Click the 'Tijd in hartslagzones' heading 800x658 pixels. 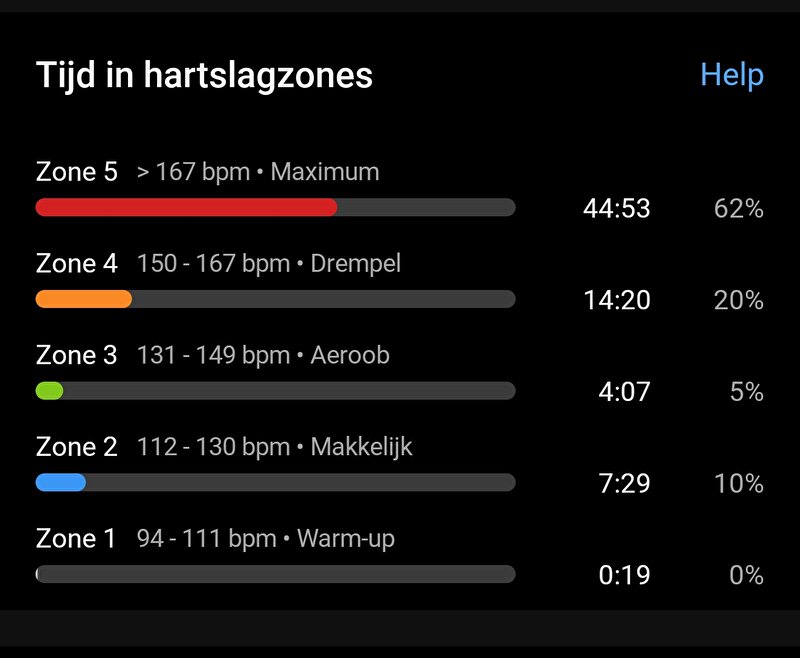click(x=204, y=76)
